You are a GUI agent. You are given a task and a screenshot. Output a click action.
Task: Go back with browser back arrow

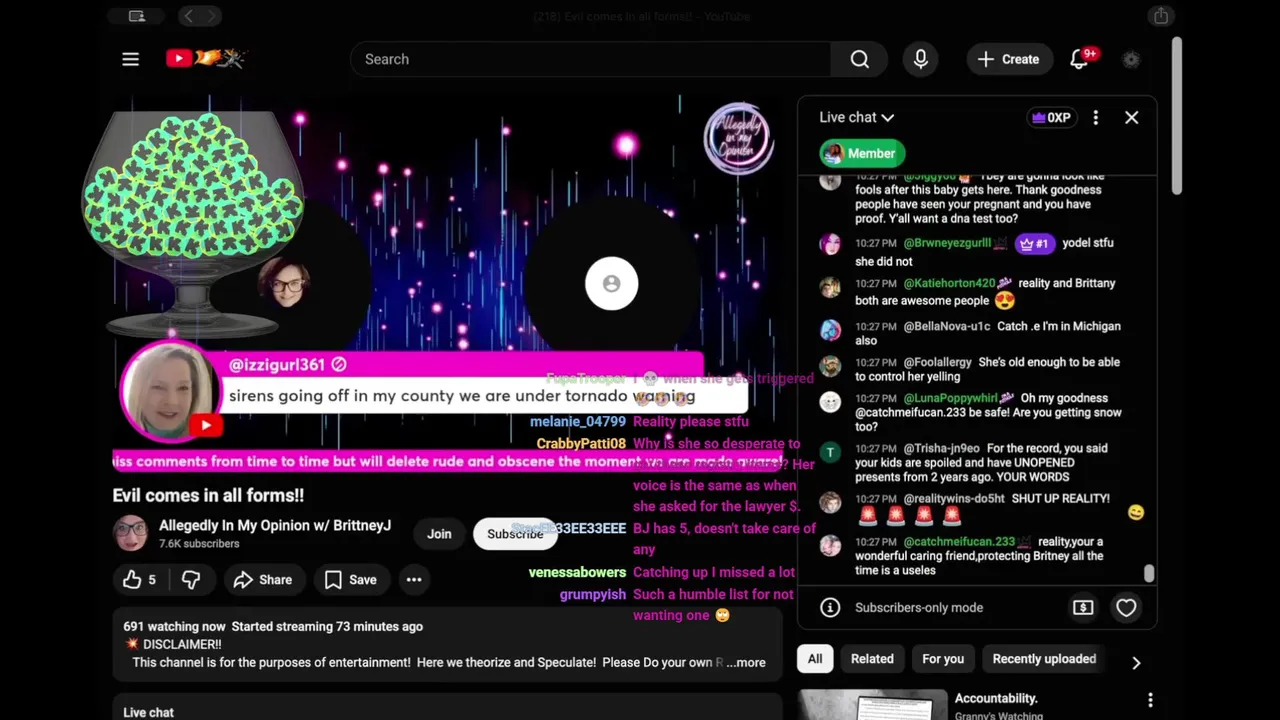pyautogui.click(x=189, y=16)
